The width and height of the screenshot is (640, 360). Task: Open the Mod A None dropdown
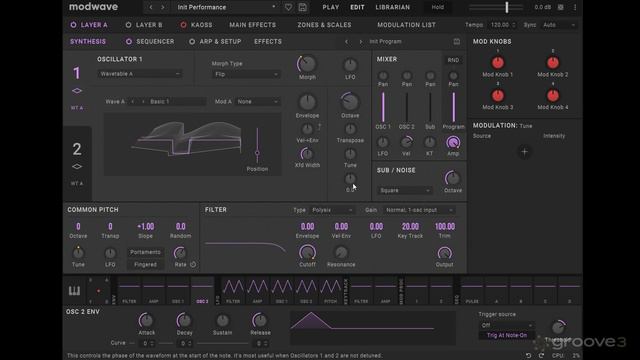point(258,102)
